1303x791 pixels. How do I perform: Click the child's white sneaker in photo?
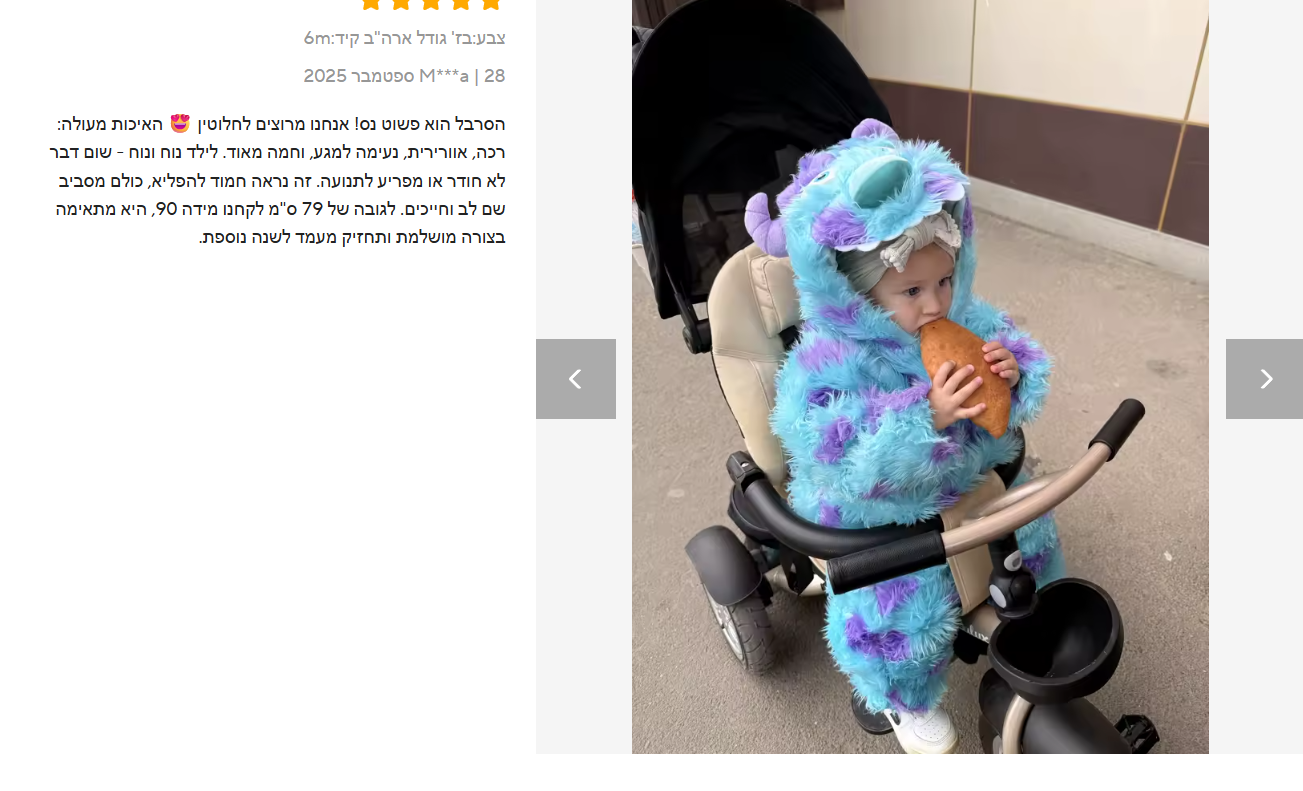tap(924, 729)
